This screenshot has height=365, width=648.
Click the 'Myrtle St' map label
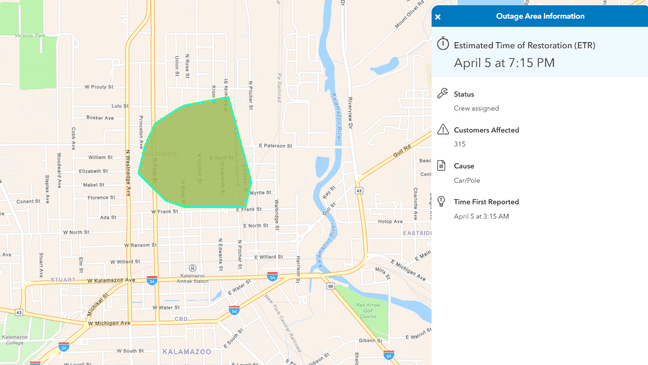[261, 193]
